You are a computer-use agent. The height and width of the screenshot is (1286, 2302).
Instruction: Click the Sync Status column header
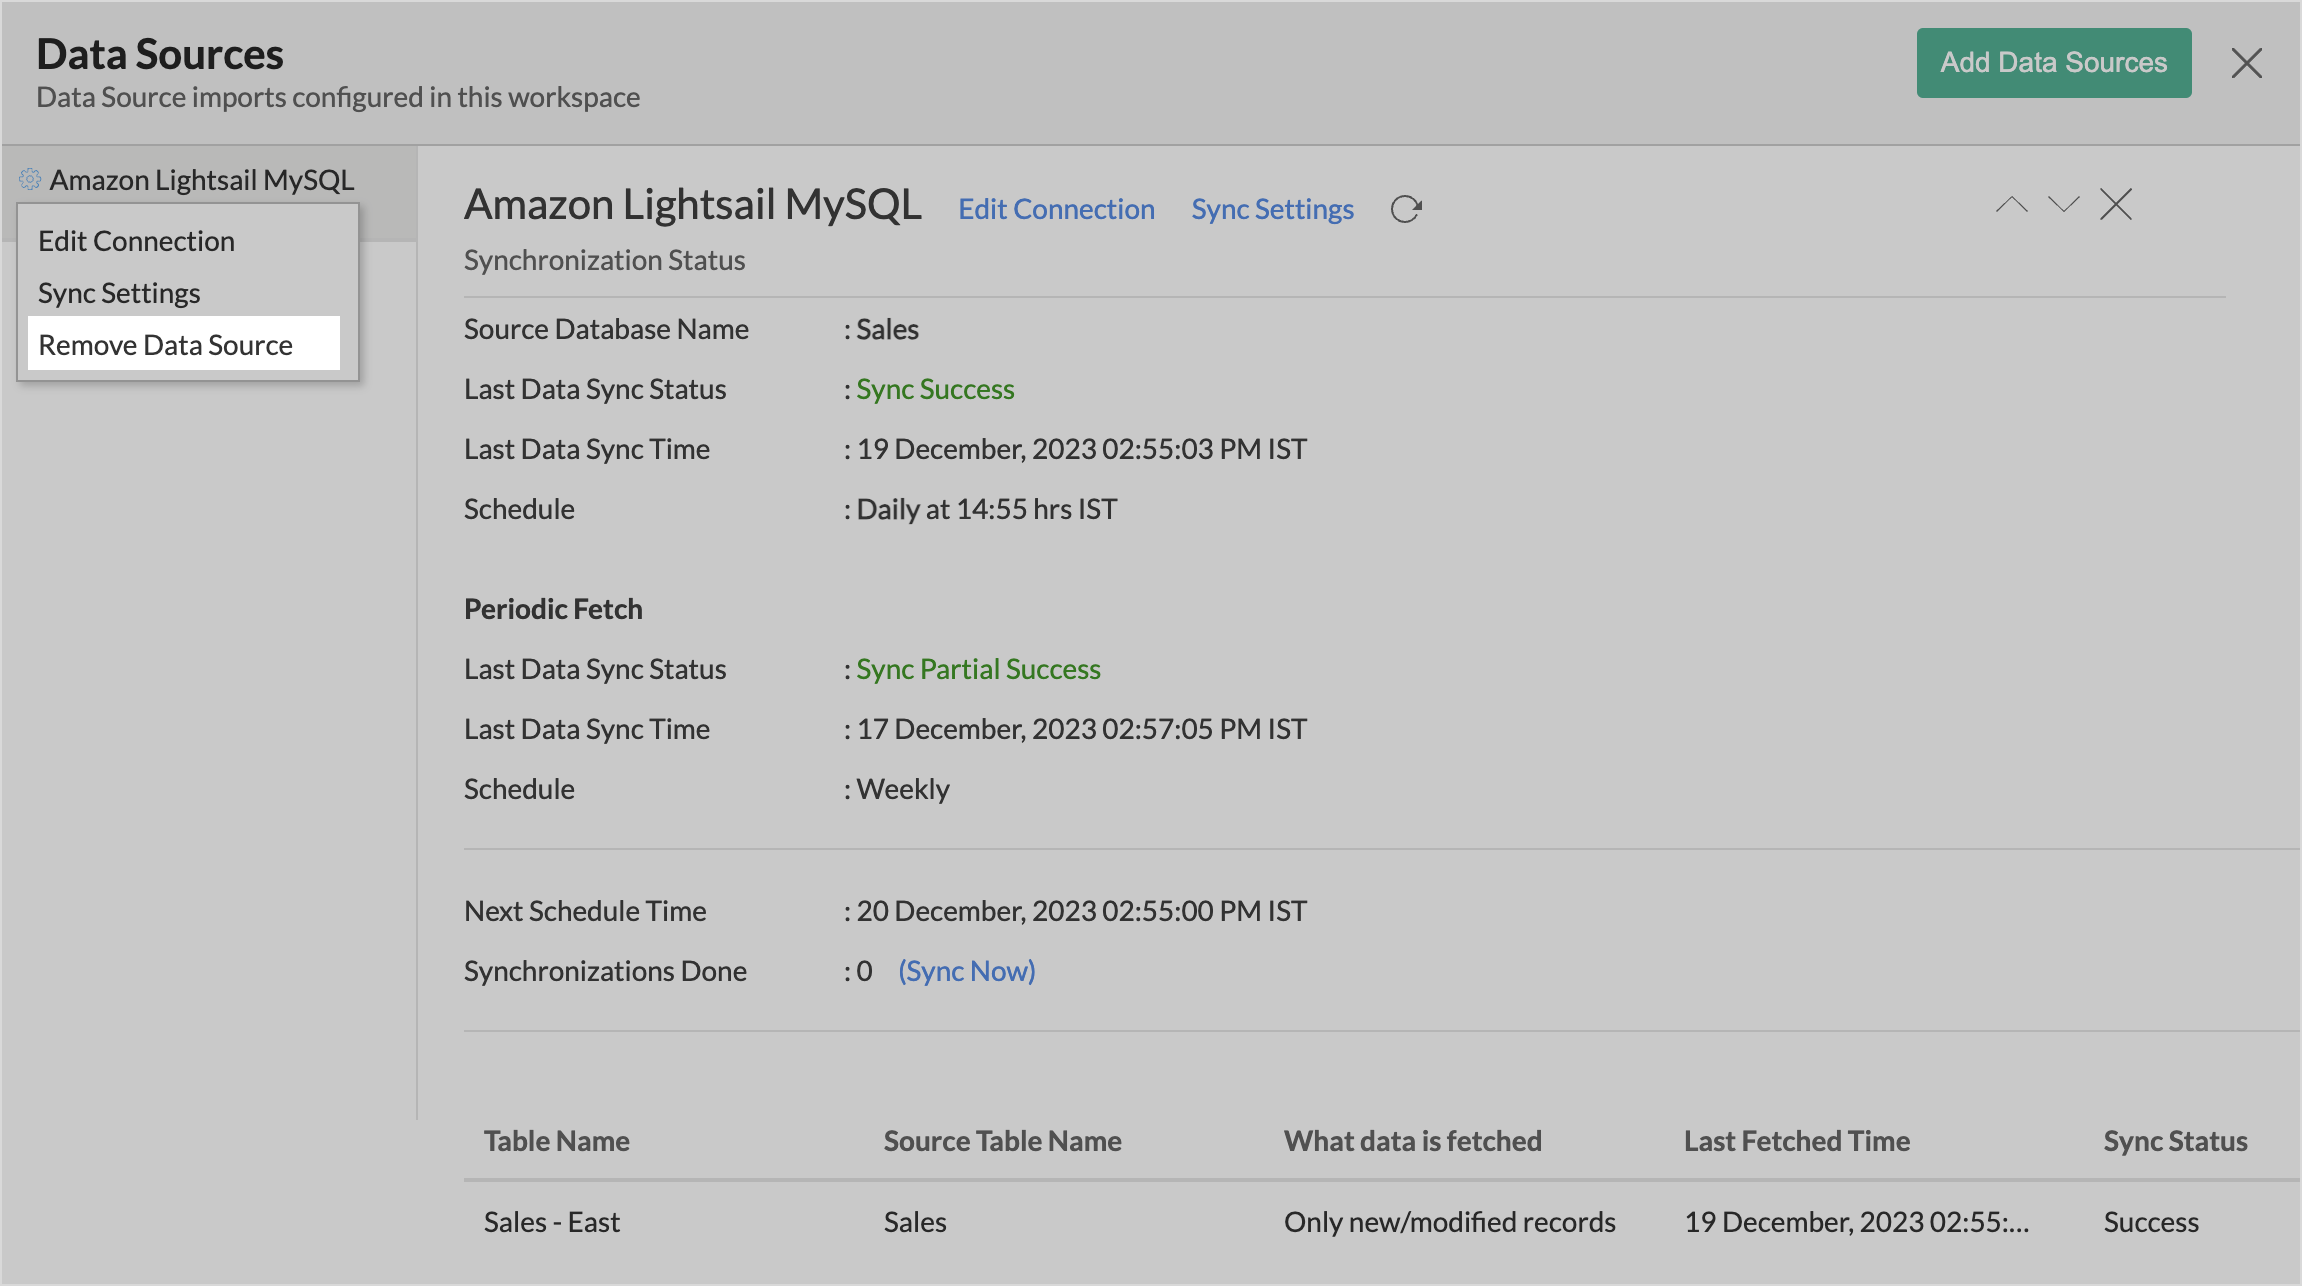(x=2175, y=1141)
